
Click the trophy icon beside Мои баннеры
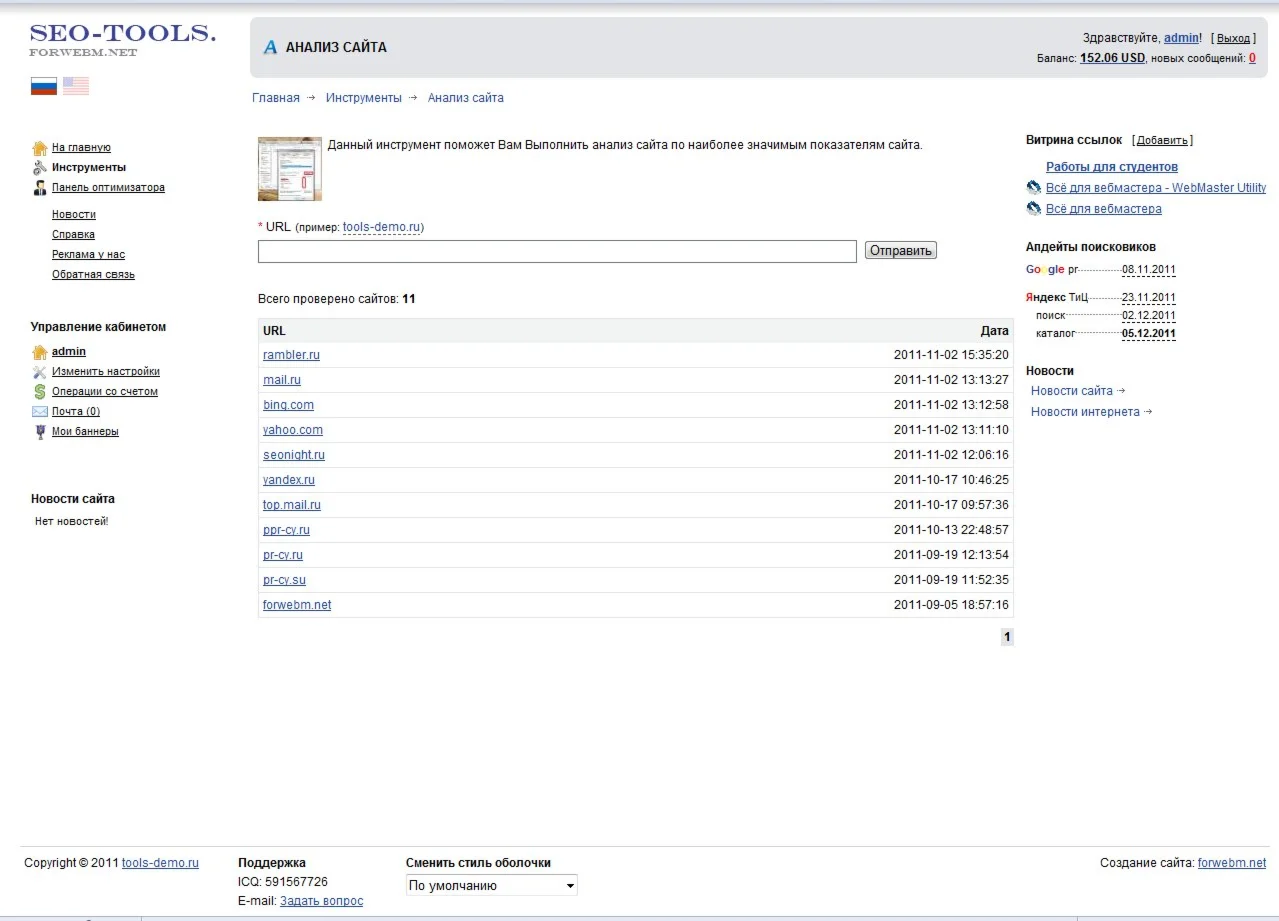point(40,432)
